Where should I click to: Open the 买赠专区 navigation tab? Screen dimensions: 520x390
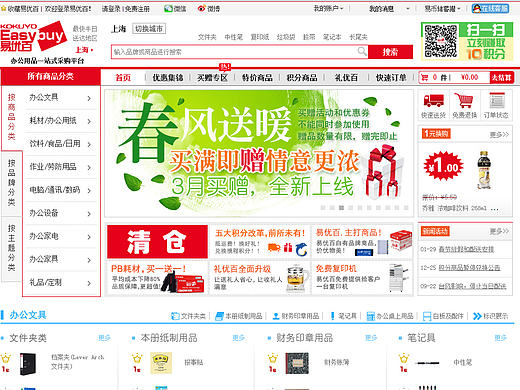tap(212, 78)
